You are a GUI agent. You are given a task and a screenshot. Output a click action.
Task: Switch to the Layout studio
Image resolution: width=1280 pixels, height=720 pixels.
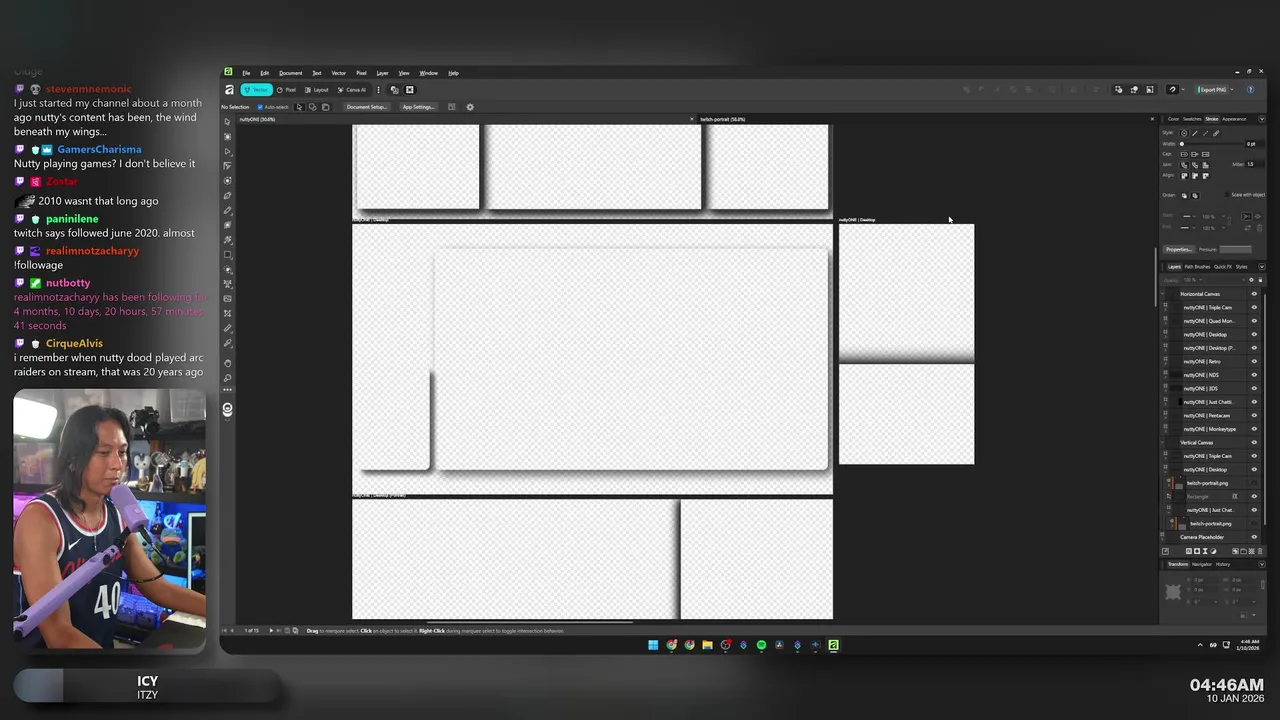point(317,90)
